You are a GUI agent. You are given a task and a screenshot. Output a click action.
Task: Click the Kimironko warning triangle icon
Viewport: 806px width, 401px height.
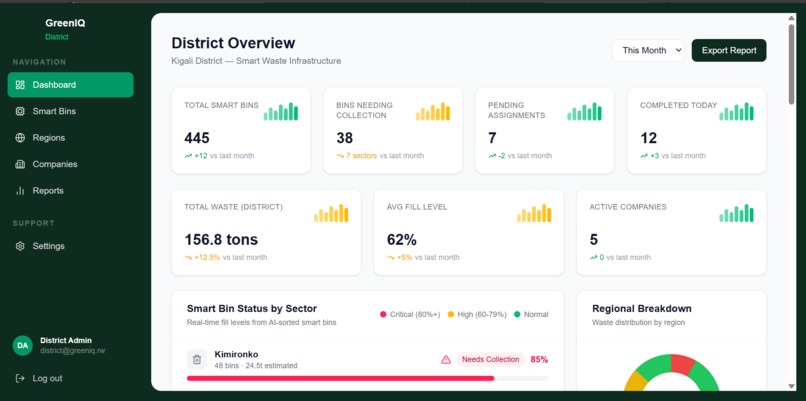(446, 359)
